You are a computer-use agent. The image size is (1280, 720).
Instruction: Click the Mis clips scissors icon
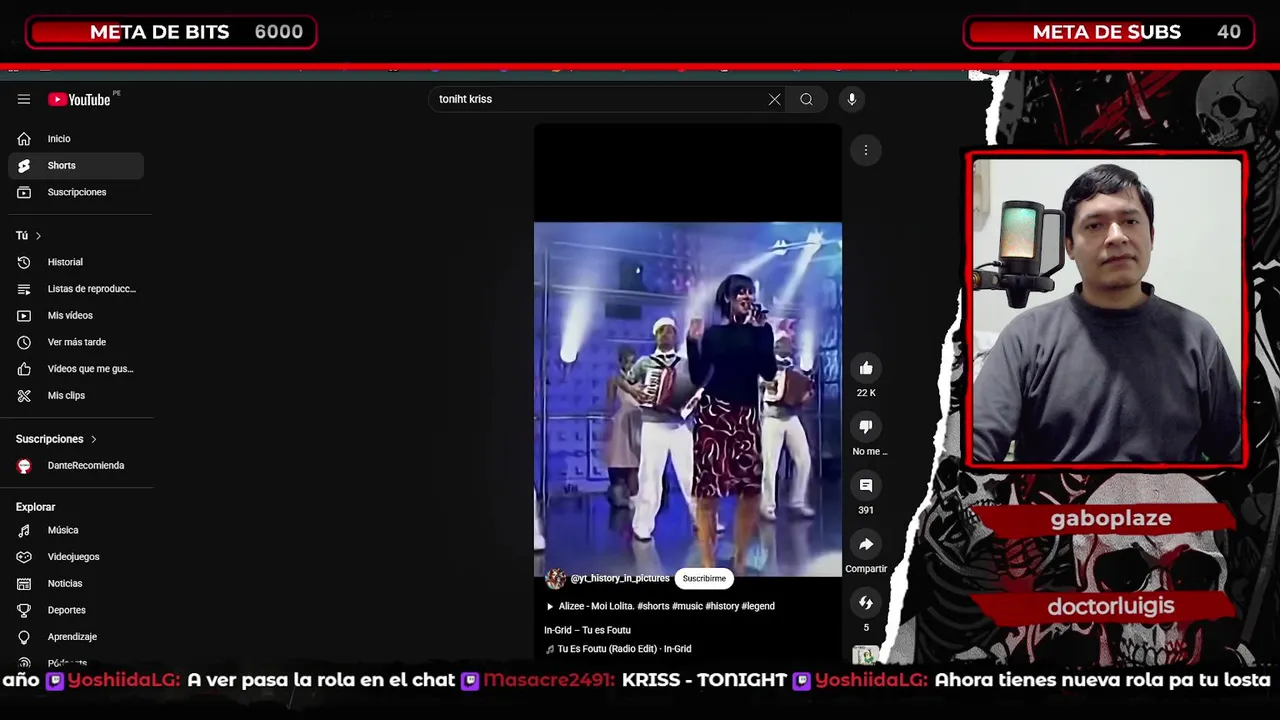[x=24, y=395]
